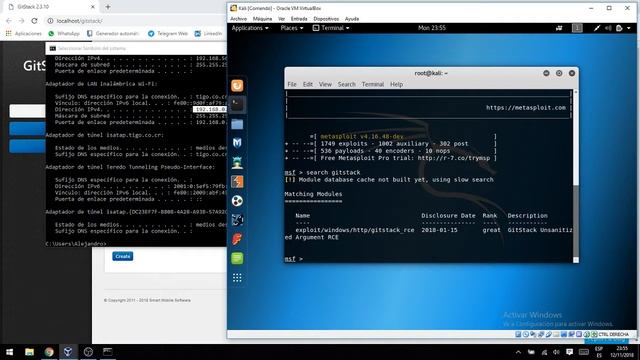The width and height of the screenshot is (640, 360).
Task: Open terminal View menu
Action: [325, 84]
